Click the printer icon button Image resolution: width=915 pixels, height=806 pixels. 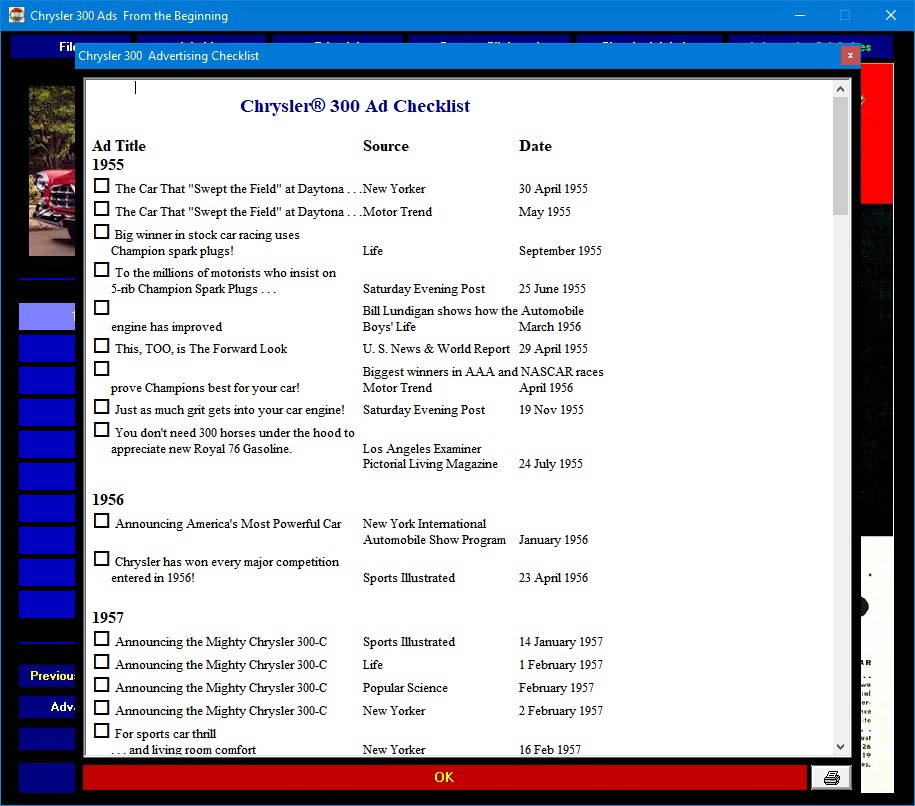[831, 777]
